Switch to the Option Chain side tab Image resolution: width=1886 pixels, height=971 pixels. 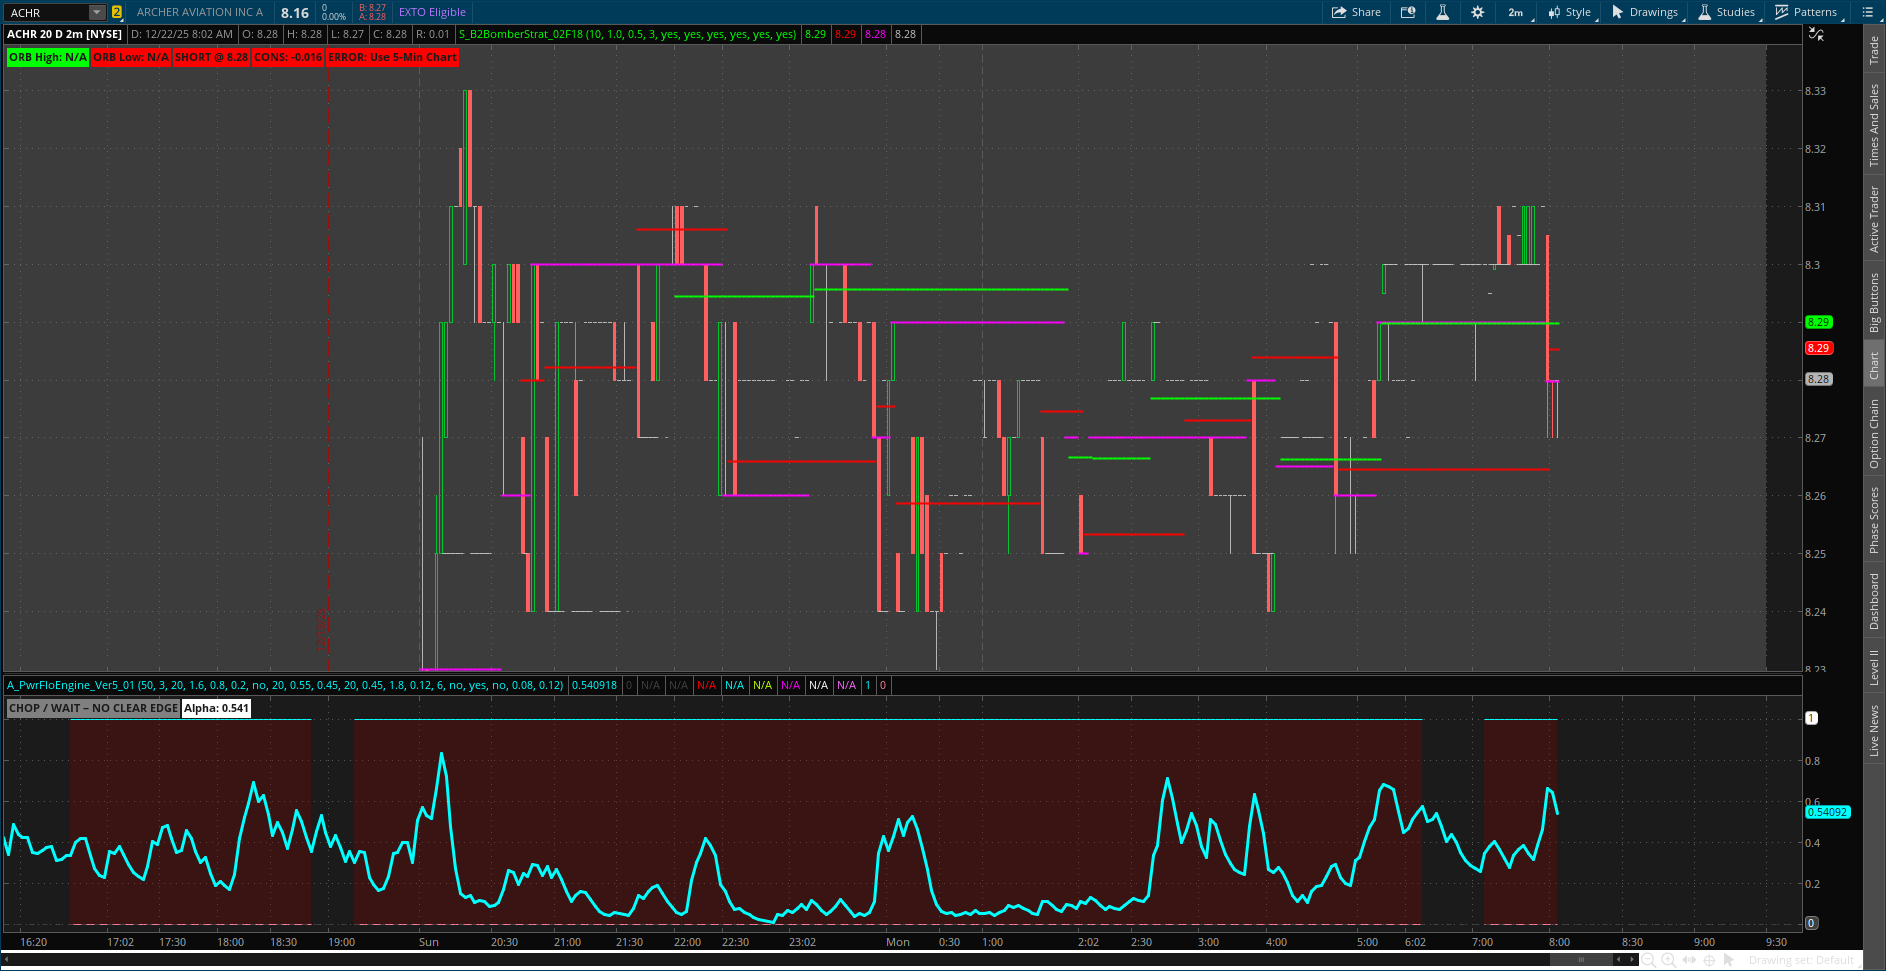(x=1875, y=433)
